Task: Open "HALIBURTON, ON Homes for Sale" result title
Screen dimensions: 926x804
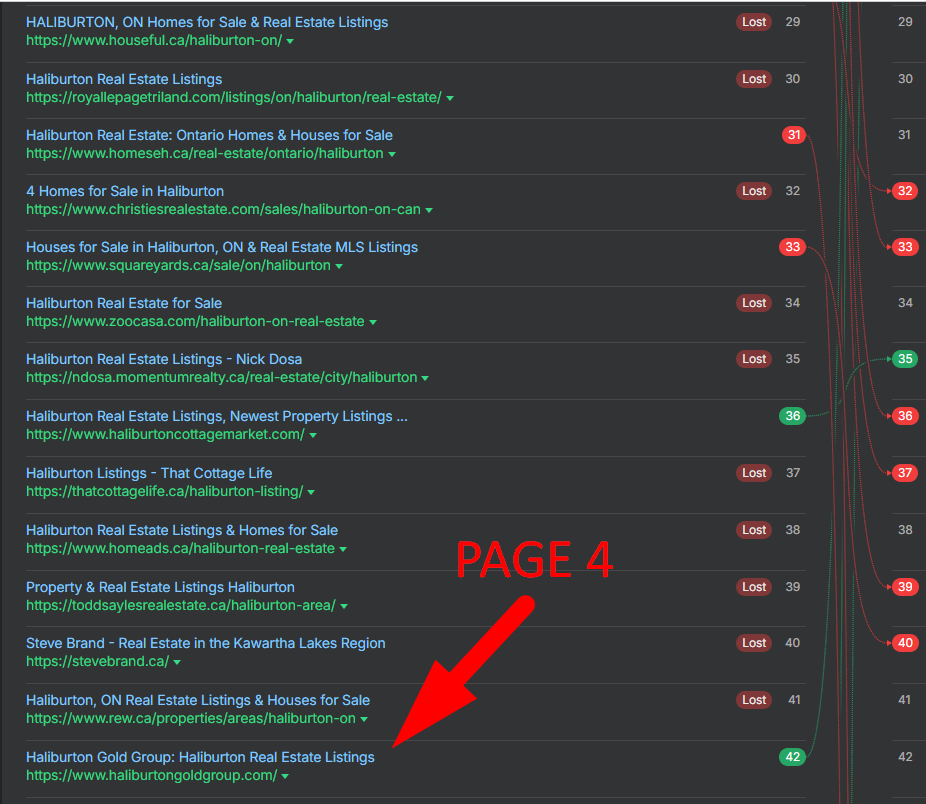Action: (207, 22)
